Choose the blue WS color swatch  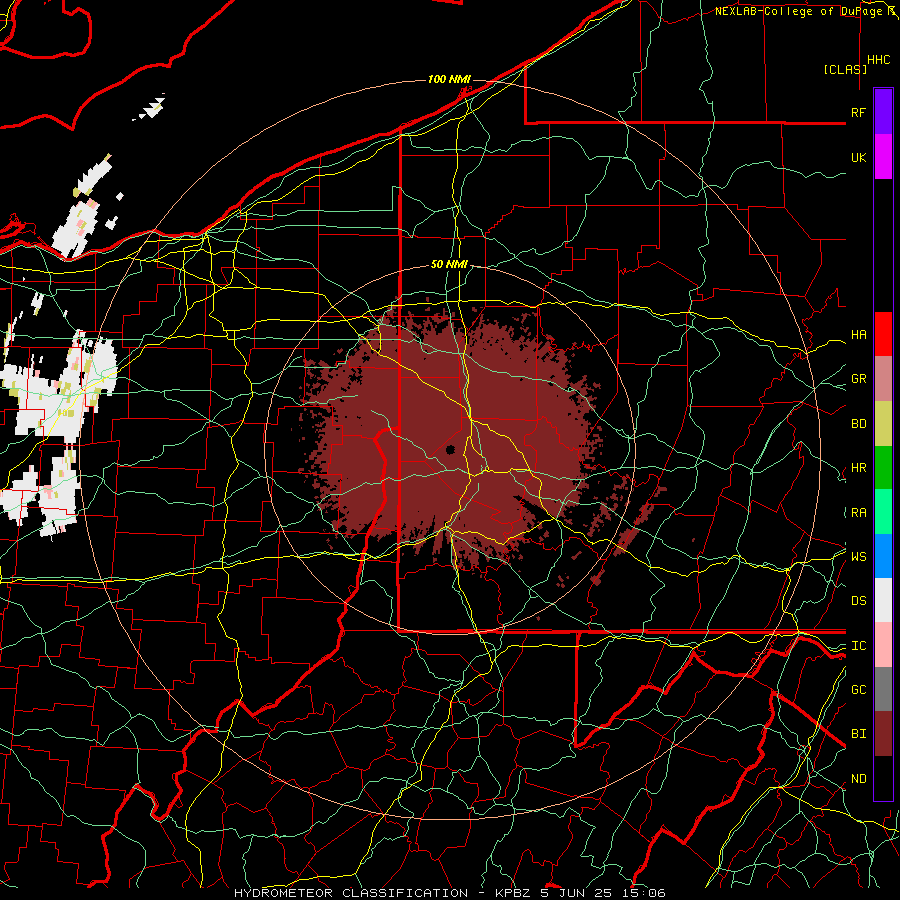(x=883, y=556)
